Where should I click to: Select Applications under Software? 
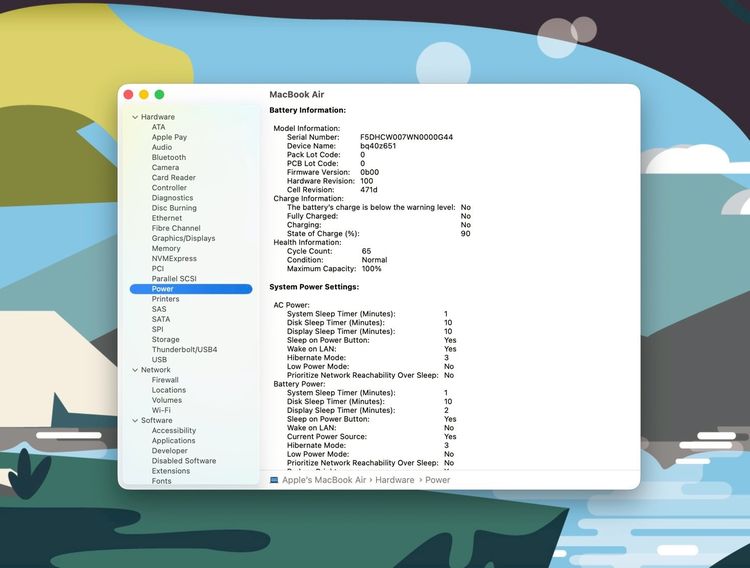[x=174, y=441]
